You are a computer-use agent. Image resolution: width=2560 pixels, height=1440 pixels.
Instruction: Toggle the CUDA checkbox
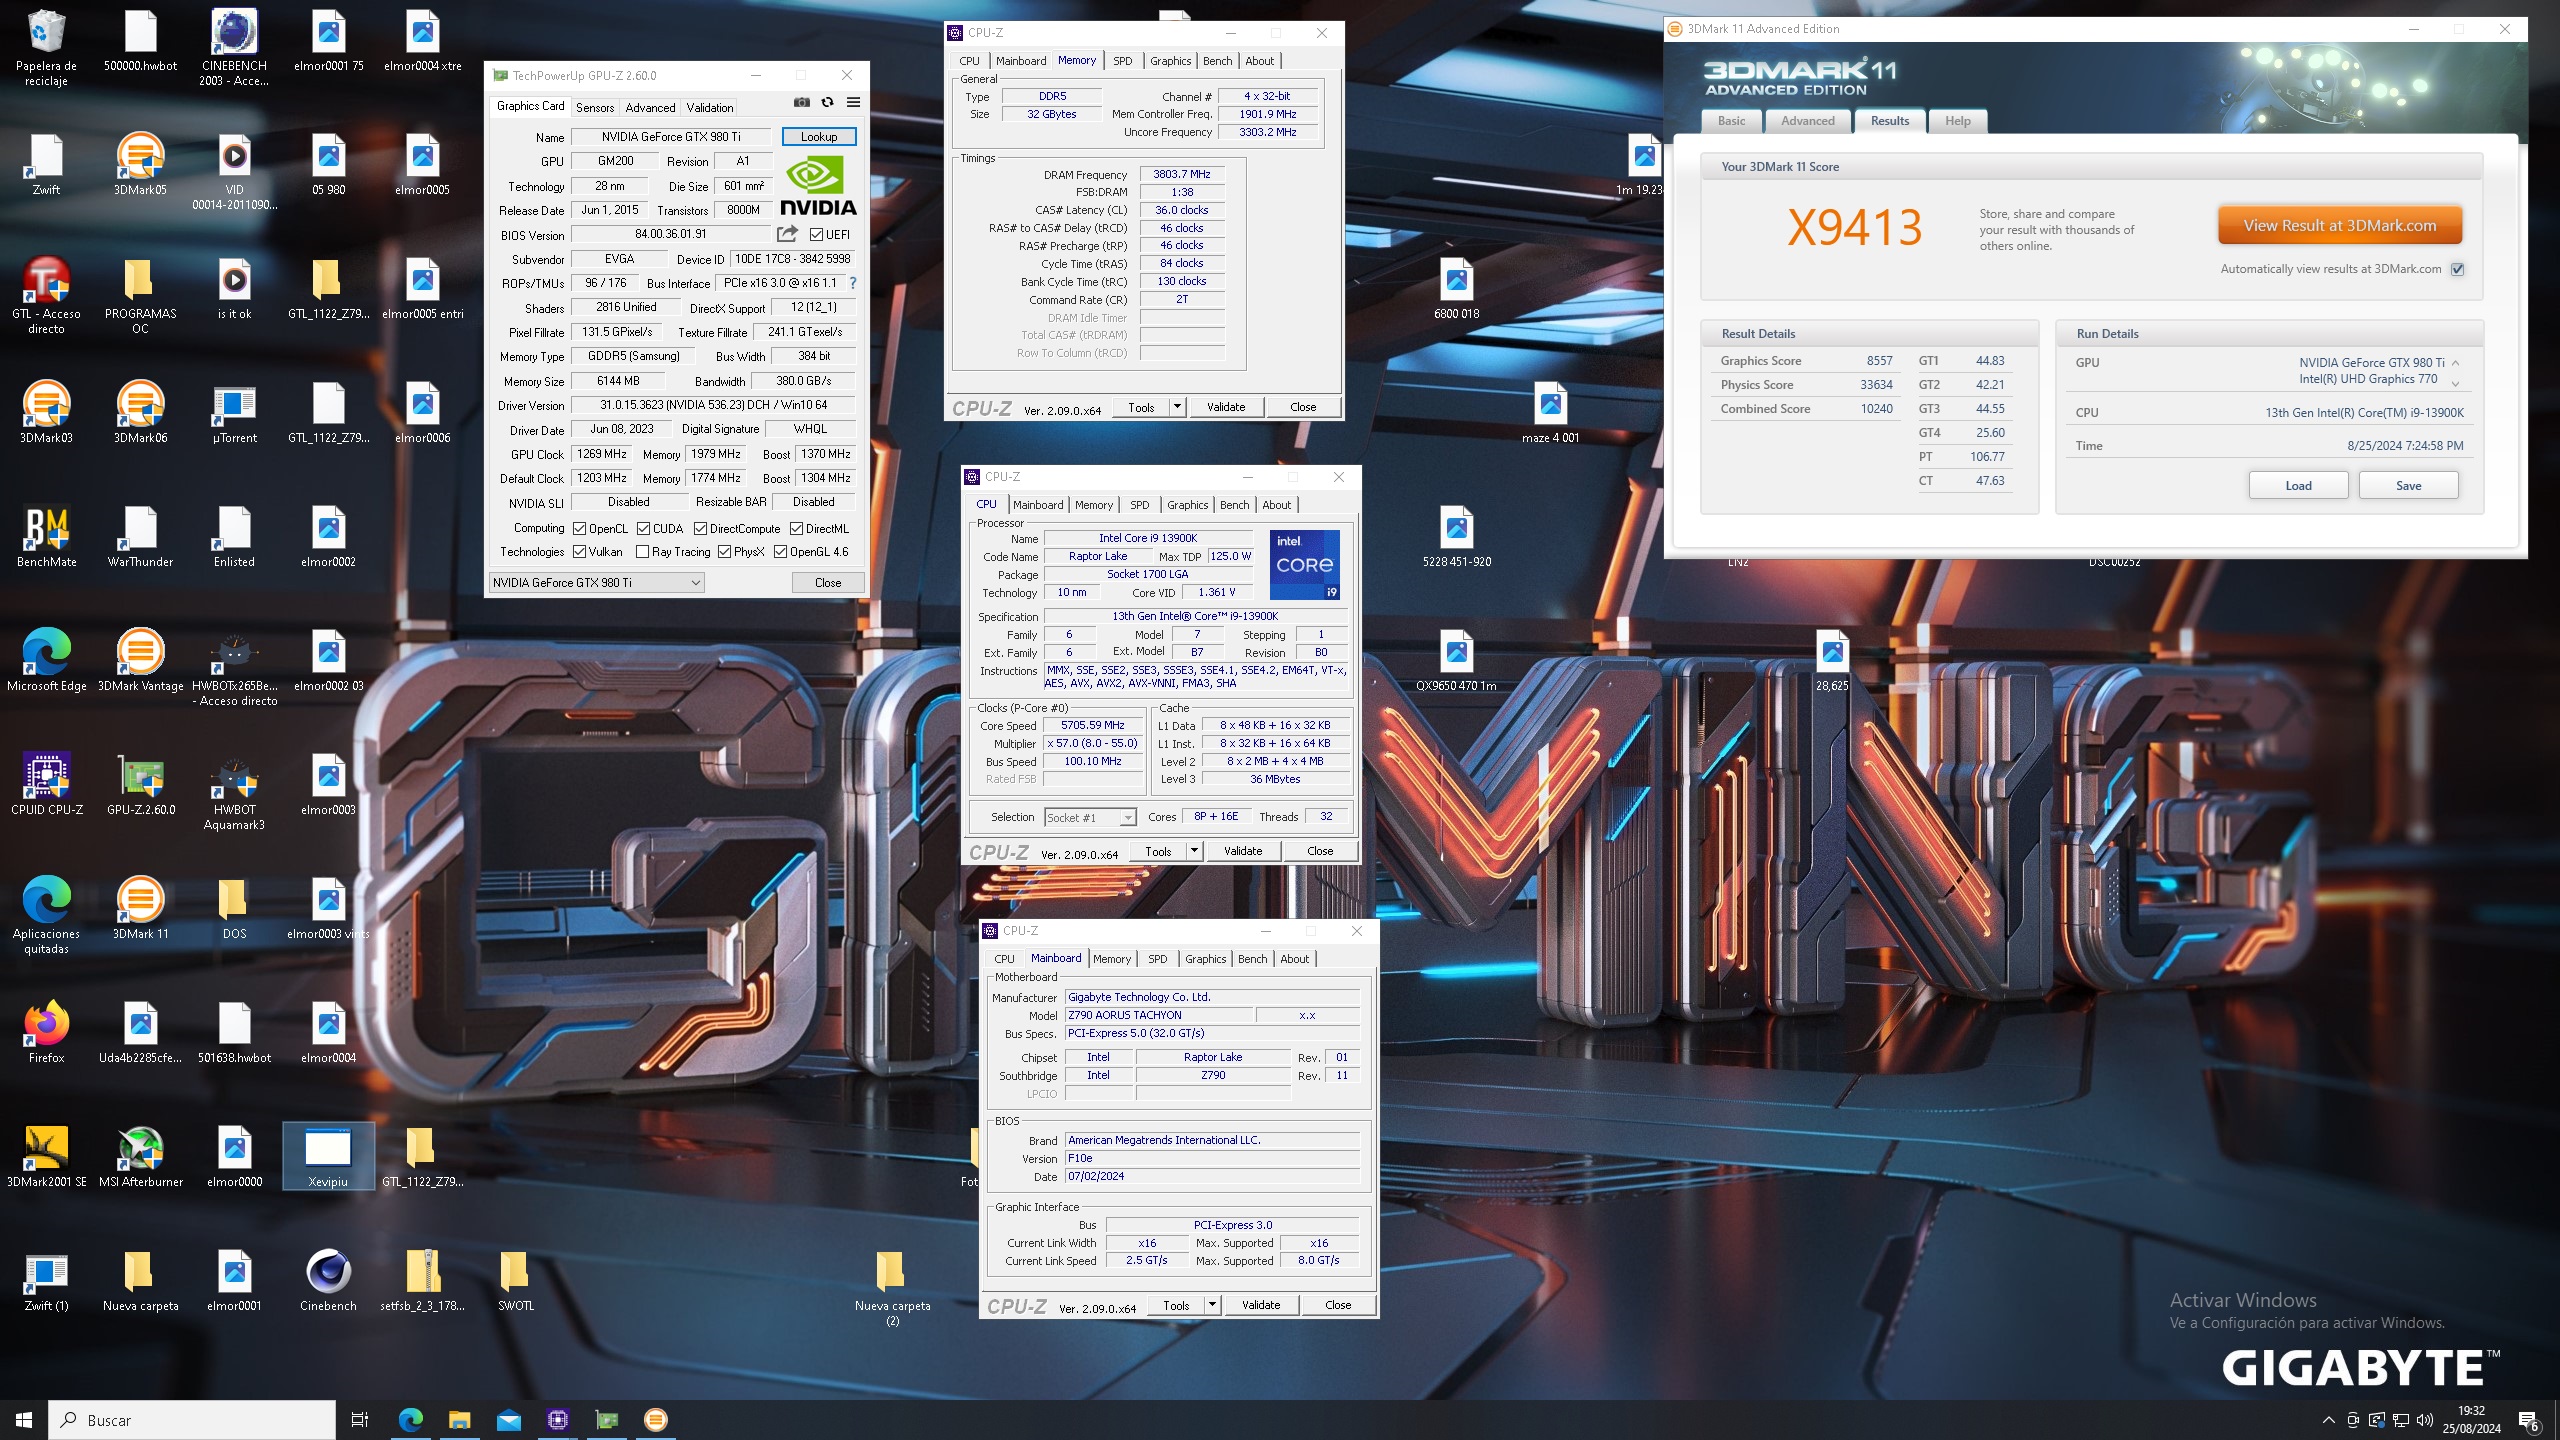click(643, 528)
